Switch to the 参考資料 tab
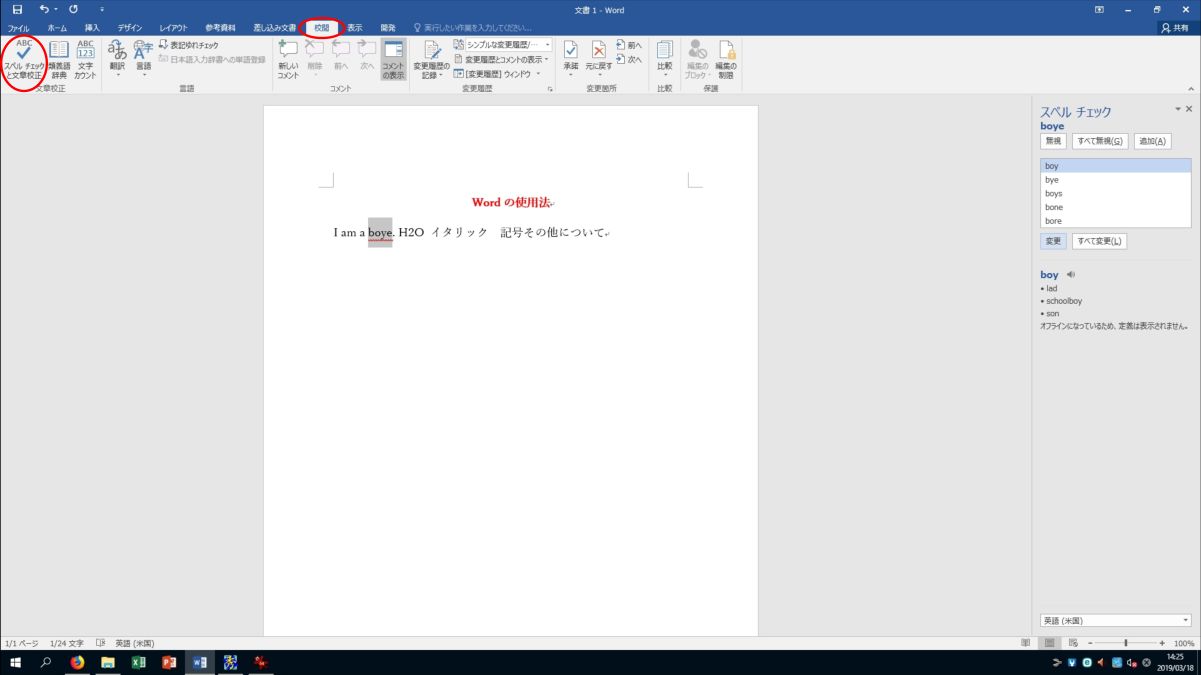Viewport: 1201px width, 675px height. coord(220,28)
